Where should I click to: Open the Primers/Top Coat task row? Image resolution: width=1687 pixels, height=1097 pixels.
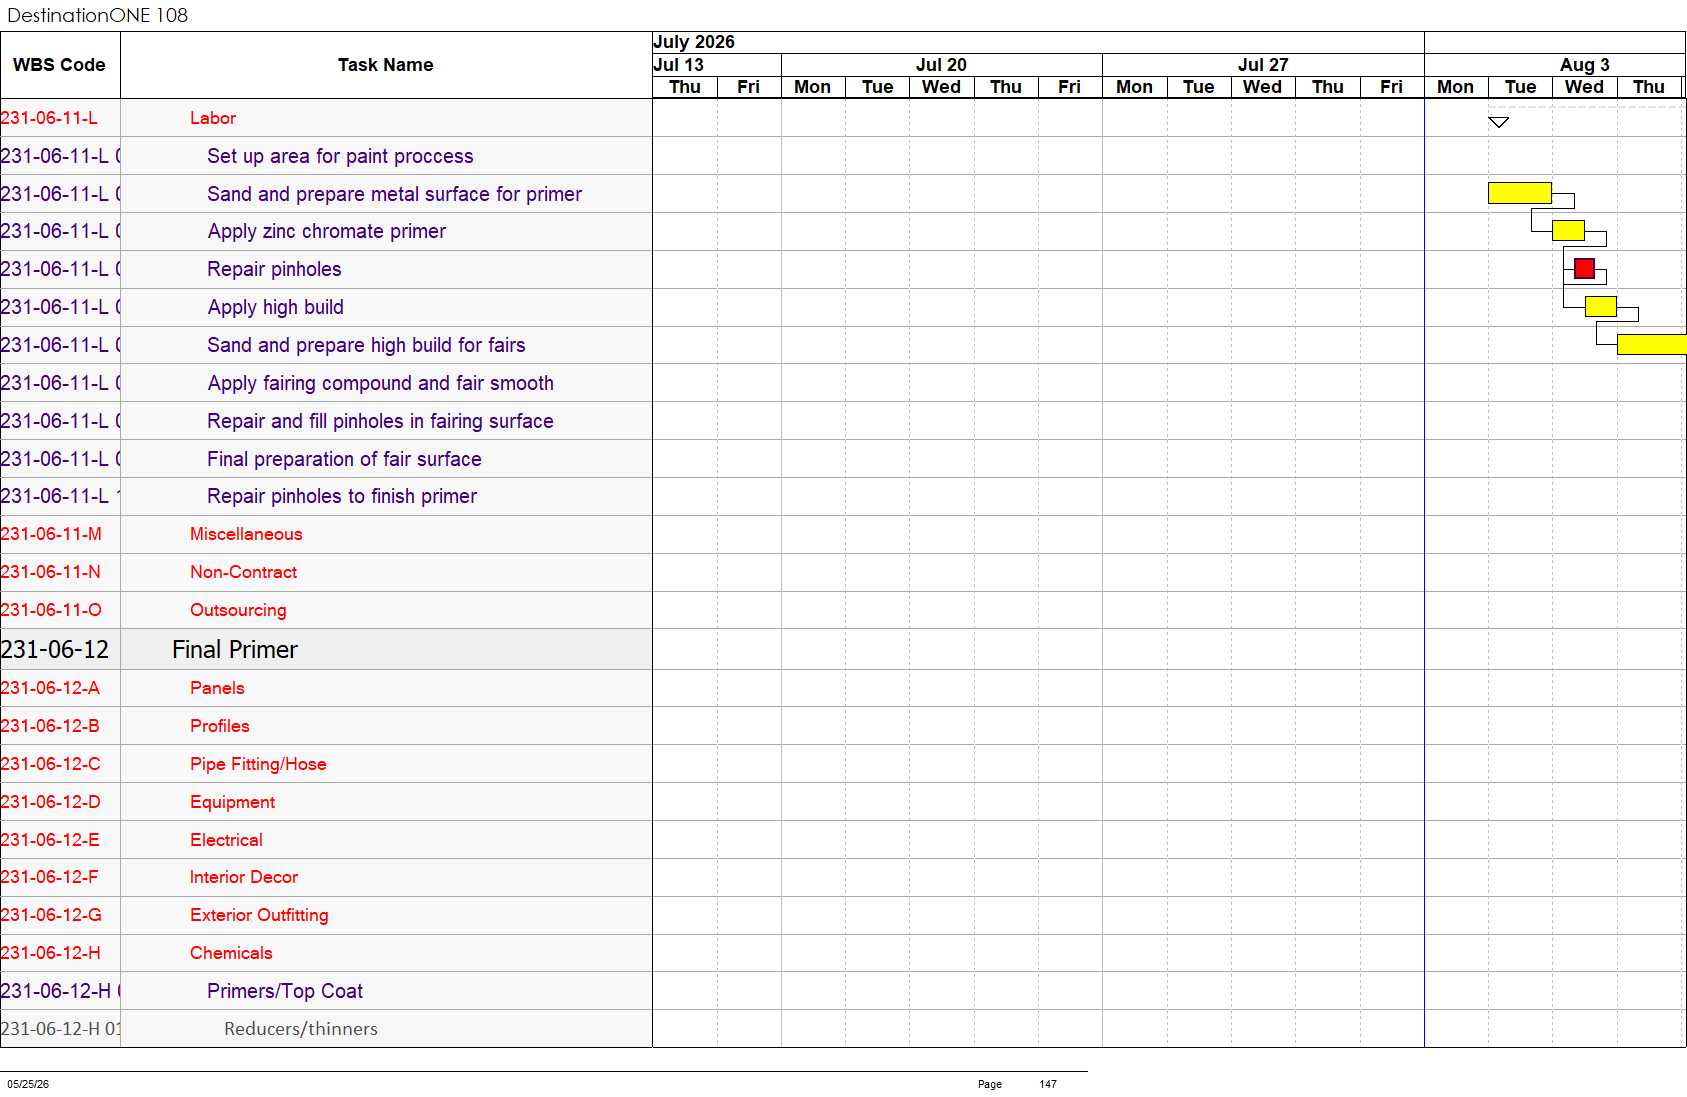[326, 991]
